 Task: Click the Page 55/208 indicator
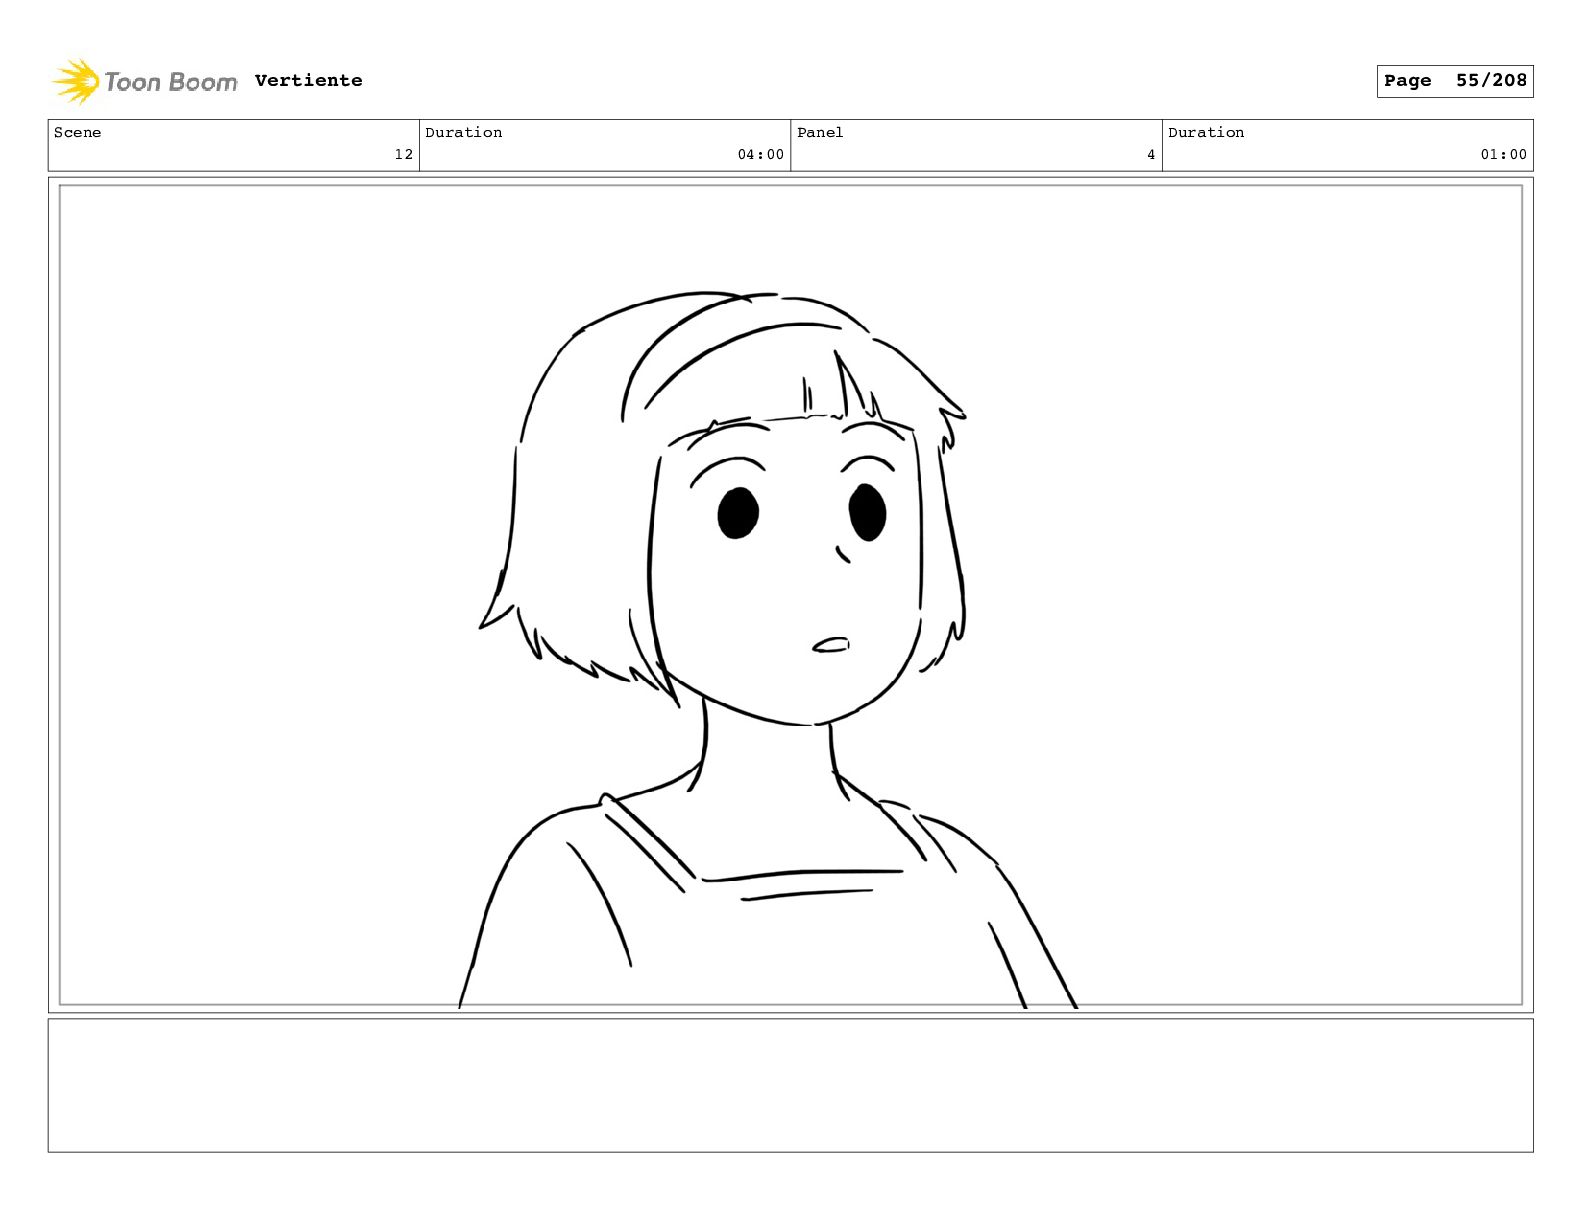tap(1454, 81)
